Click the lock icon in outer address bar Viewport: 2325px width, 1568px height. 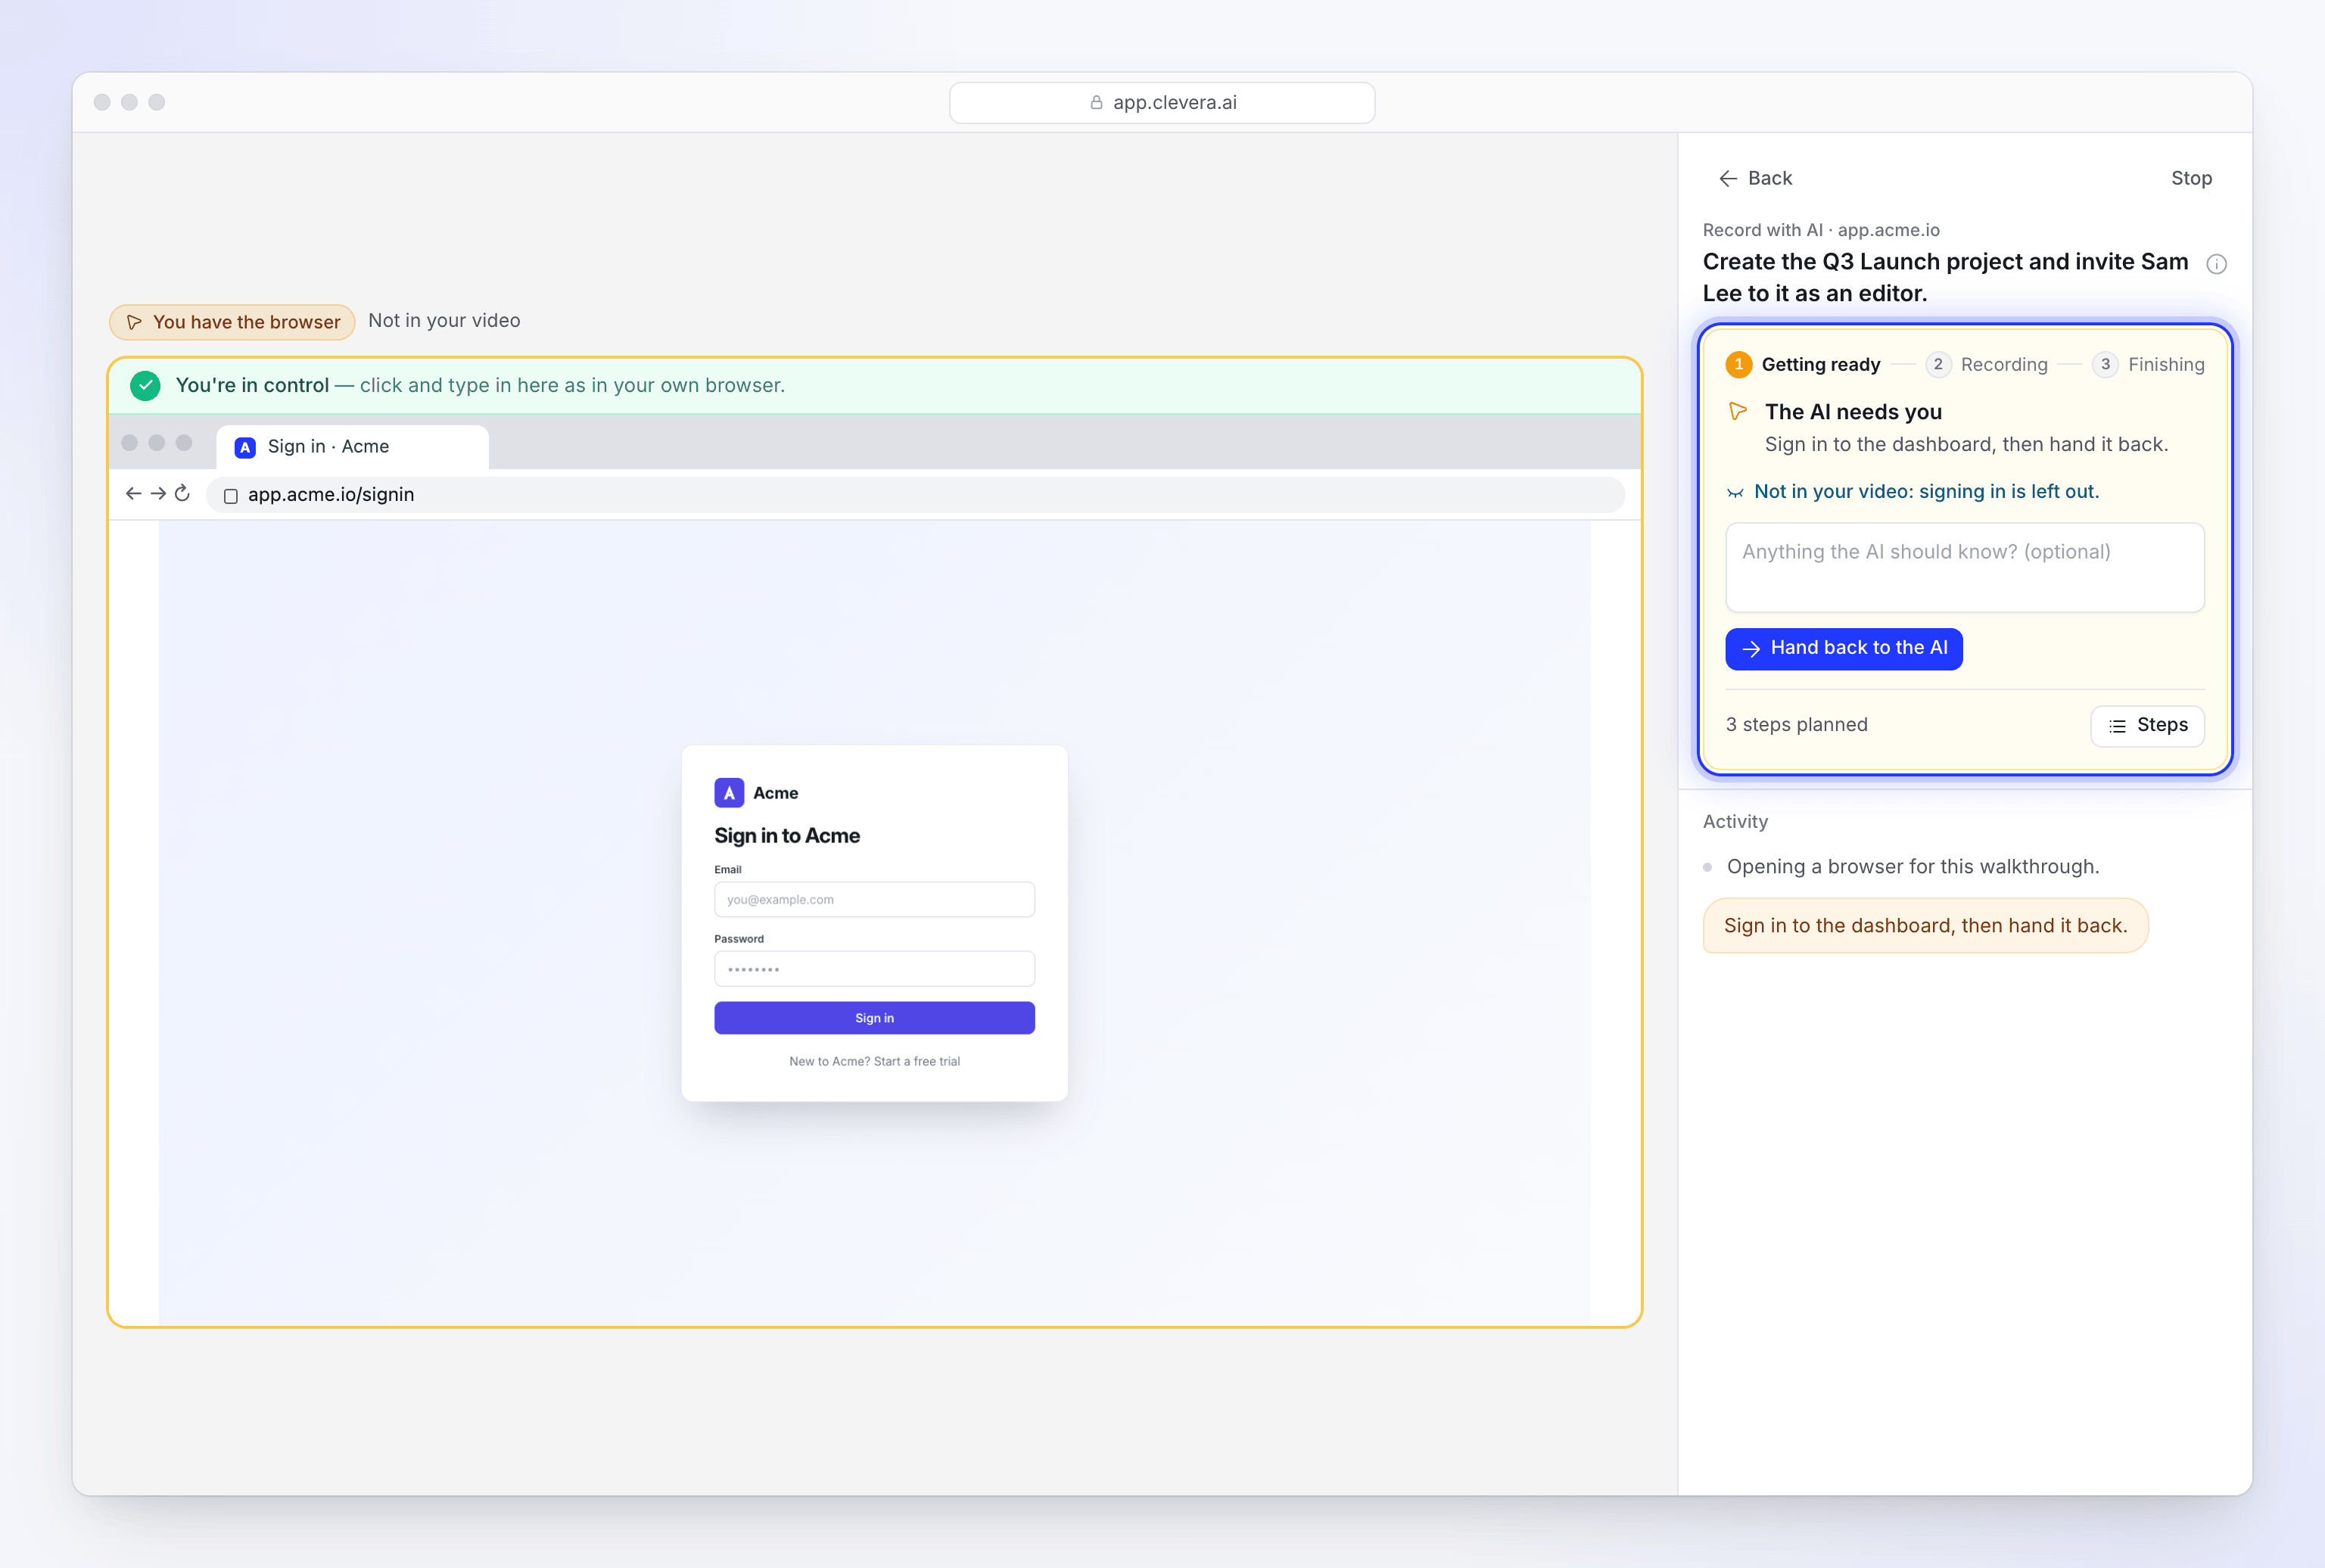pos(1096,102)
